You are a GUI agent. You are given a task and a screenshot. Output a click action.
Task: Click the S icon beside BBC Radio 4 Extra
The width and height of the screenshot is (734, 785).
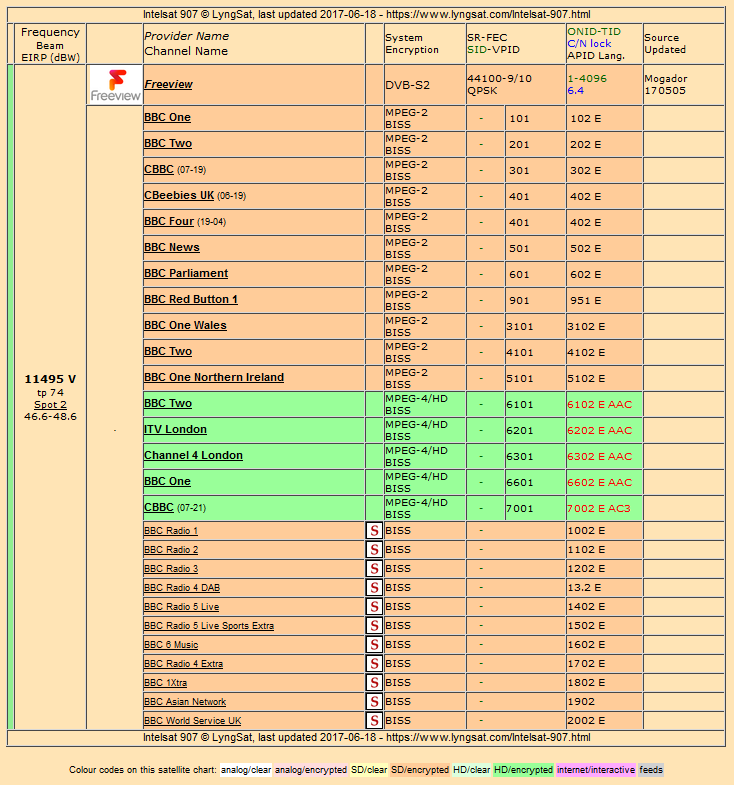point(374,664)
